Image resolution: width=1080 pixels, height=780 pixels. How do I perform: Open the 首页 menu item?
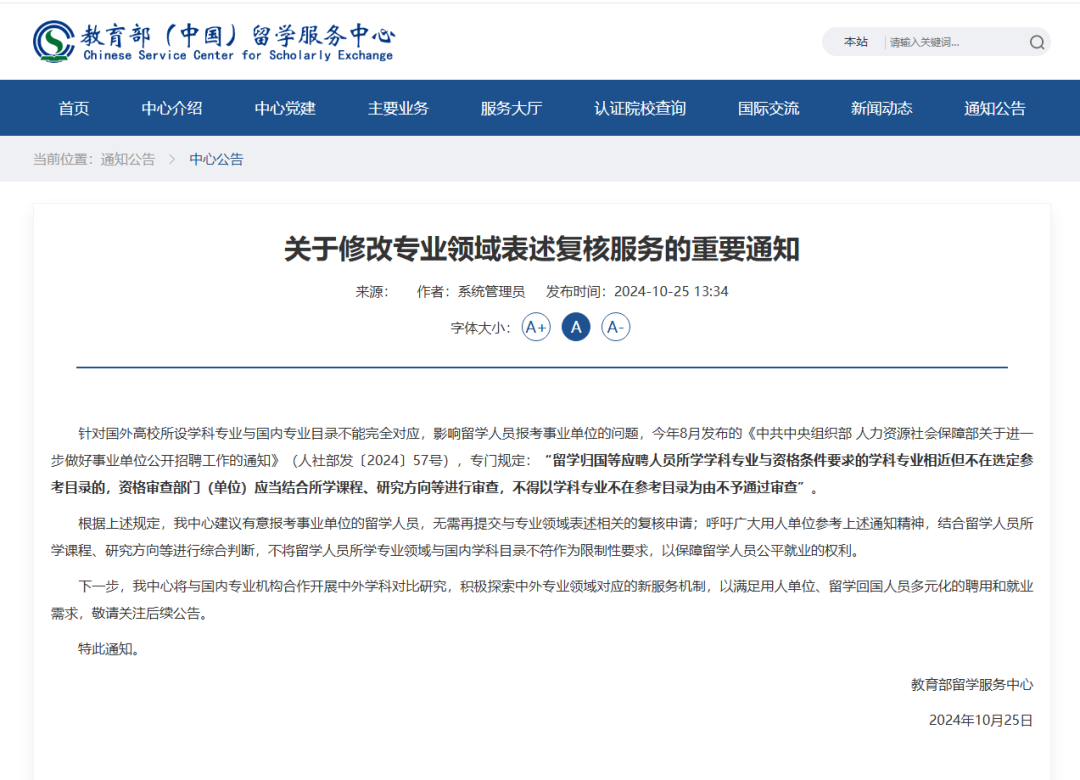(x=74, y=108)
